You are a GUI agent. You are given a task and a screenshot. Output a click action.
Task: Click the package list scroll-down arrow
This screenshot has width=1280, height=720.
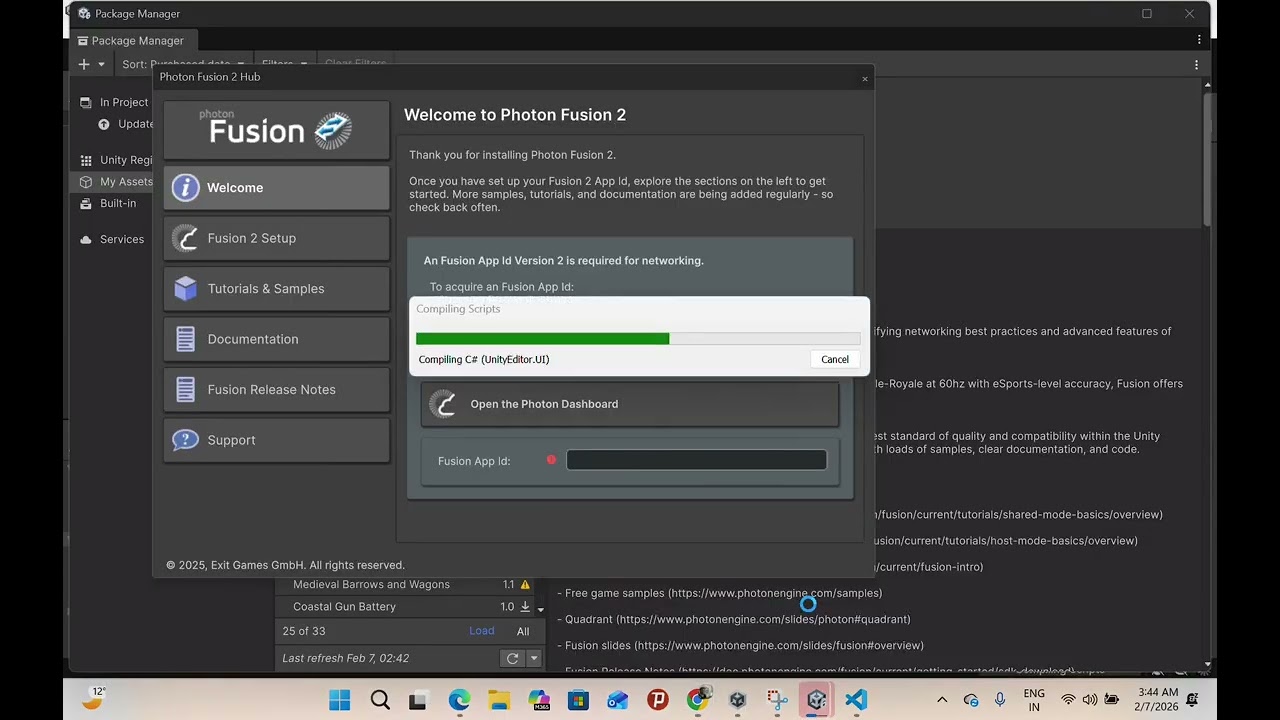coord(541,609)
